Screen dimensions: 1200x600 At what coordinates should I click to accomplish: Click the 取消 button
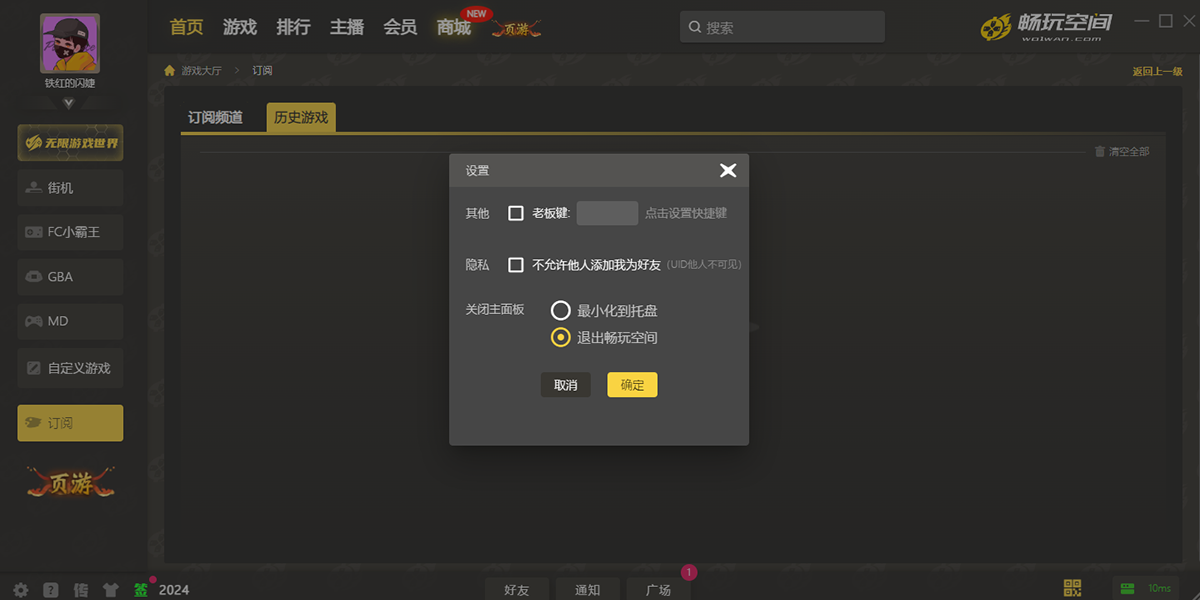click(566, 385)
